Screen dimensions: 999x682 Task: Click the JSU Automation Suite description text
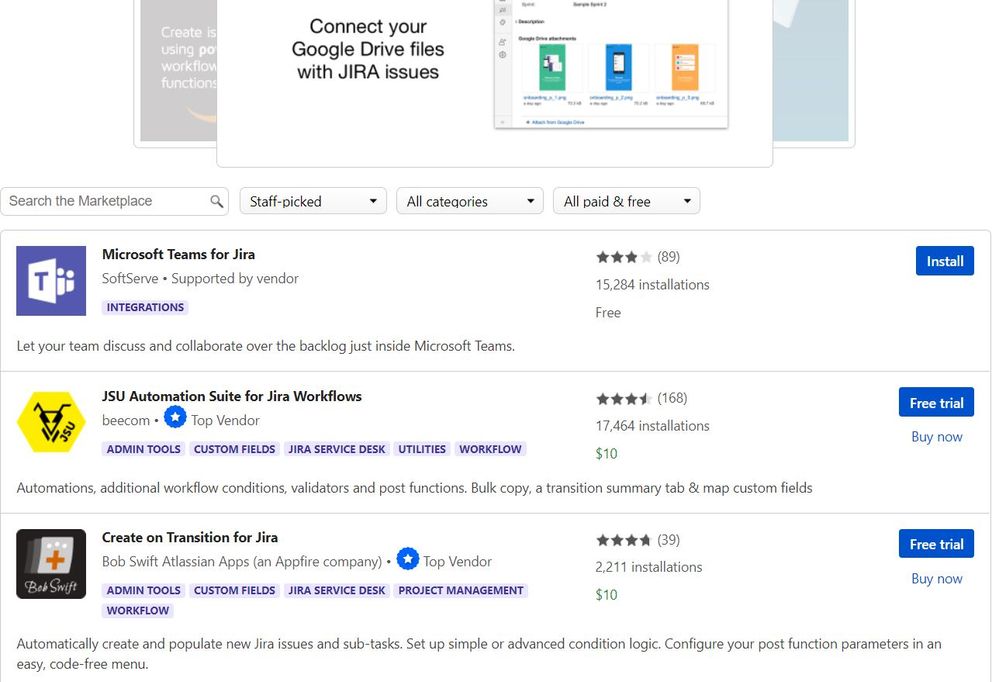[415, 488]
